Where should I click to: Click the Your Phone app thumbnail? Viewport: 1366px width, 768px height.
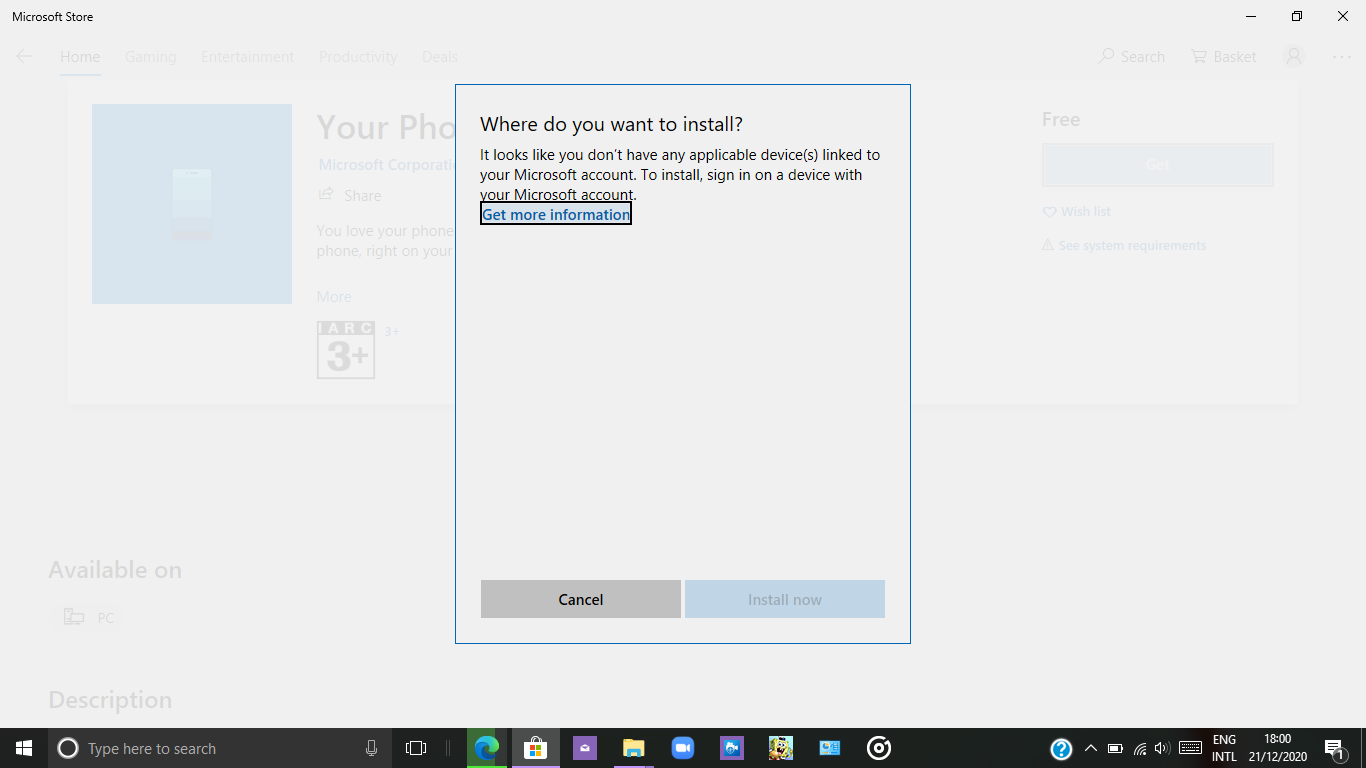[x=192, y=204]
